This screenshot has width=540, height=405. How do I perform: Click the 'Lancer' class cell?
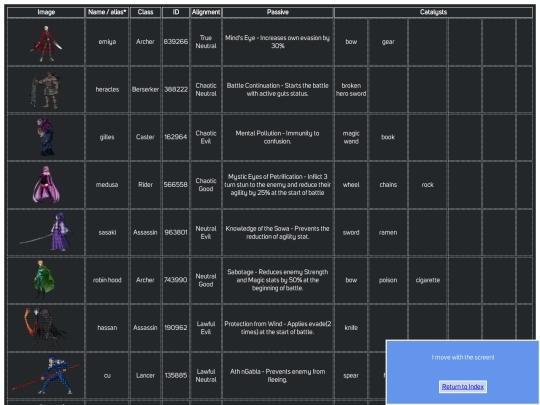point(145,375)
